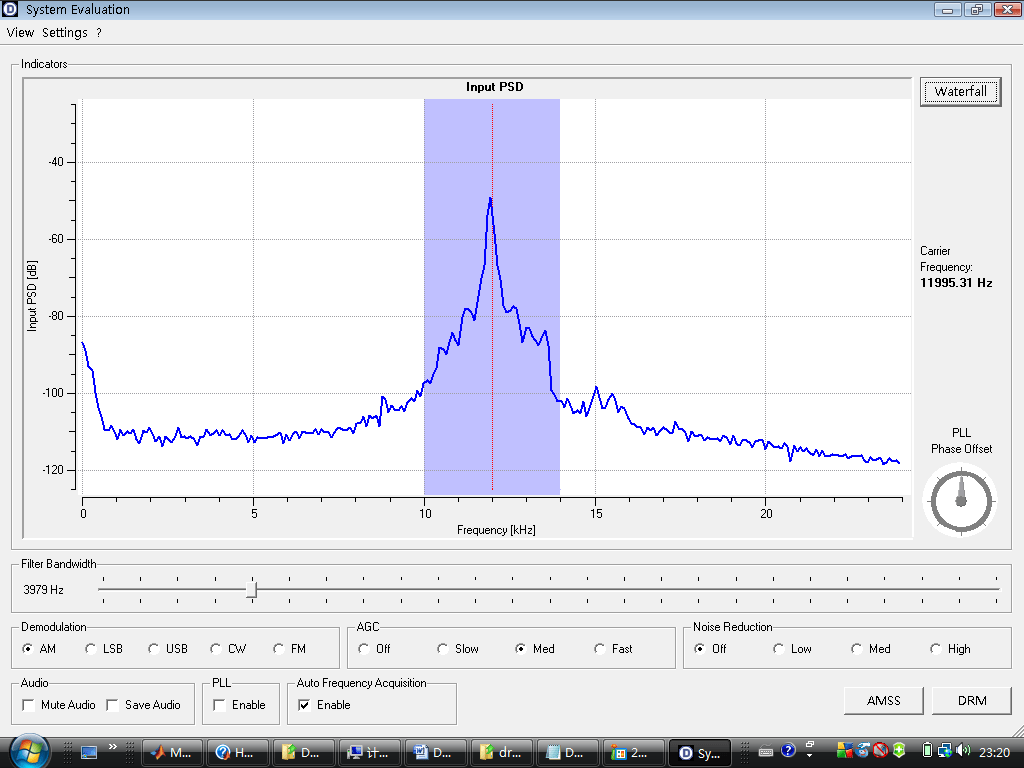The height and width of the screenshot is (768, 1024).
Task: Set Noise Reduction to Med
Action: pyautogui.click(x=871, y=648)
